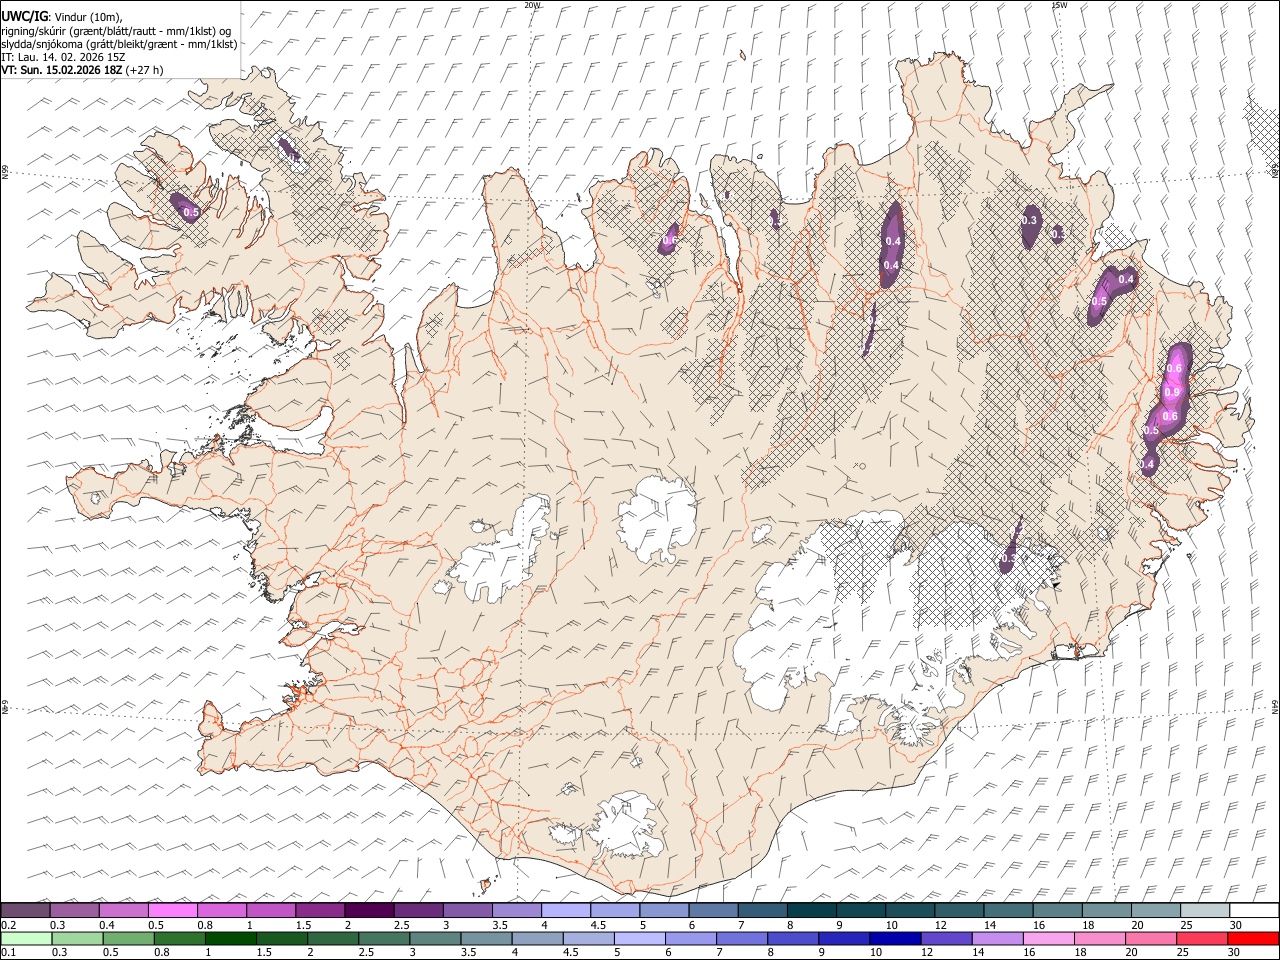1280x960 pixels.
Task: Click the '0.2' label under the top legend row
Action: (9, 925)
